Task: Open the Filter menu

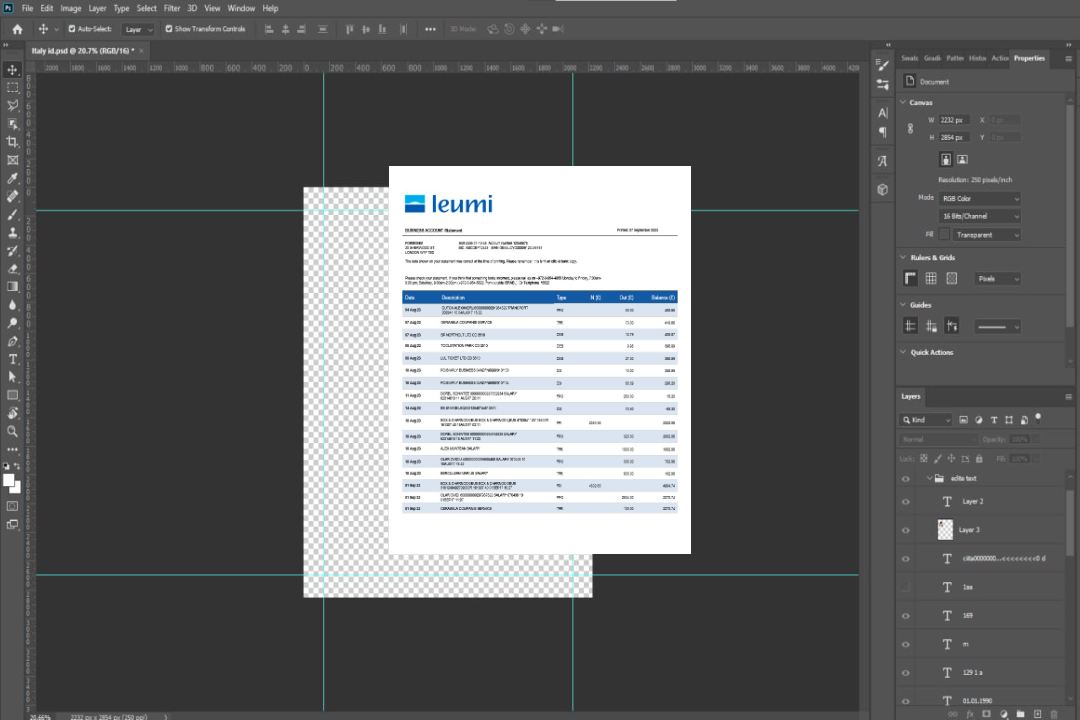Action: click(172, 8)
